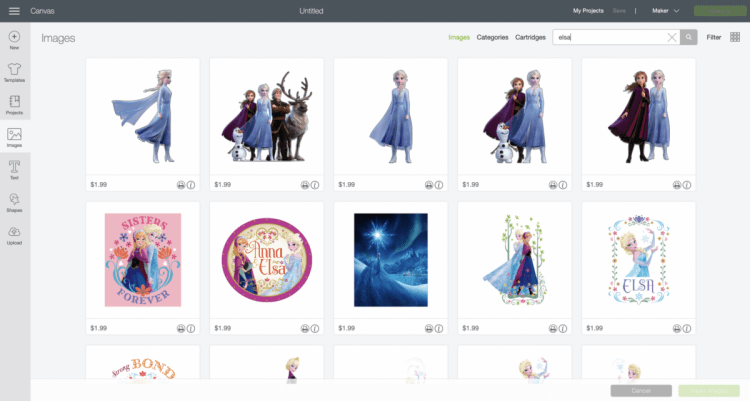The height and width of the screenshot is (401, 750).
Task: Click the Cancel button
Action: point(641,390)
